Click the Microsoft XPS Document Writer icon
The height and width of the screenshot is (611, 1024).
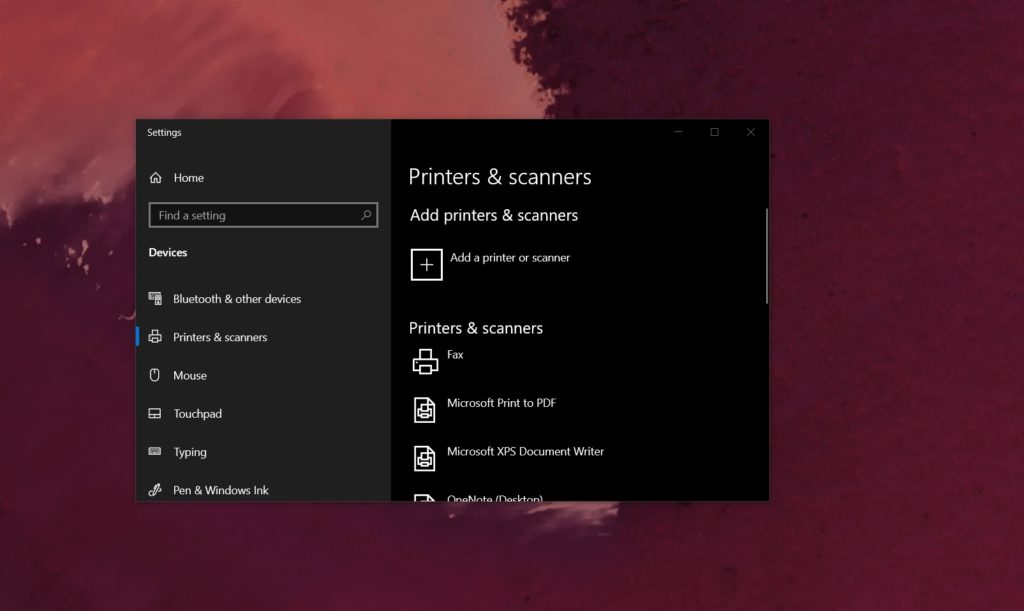pos(424,456)
